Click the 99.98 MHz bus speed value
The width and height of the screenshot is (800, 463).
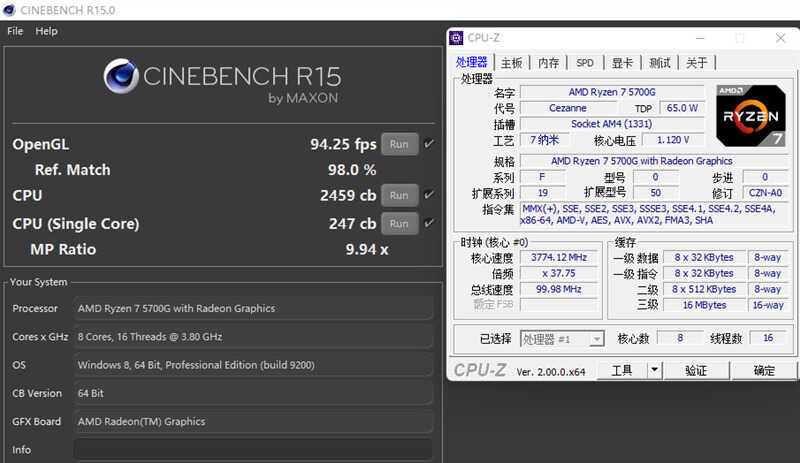(x=559, y=289)
